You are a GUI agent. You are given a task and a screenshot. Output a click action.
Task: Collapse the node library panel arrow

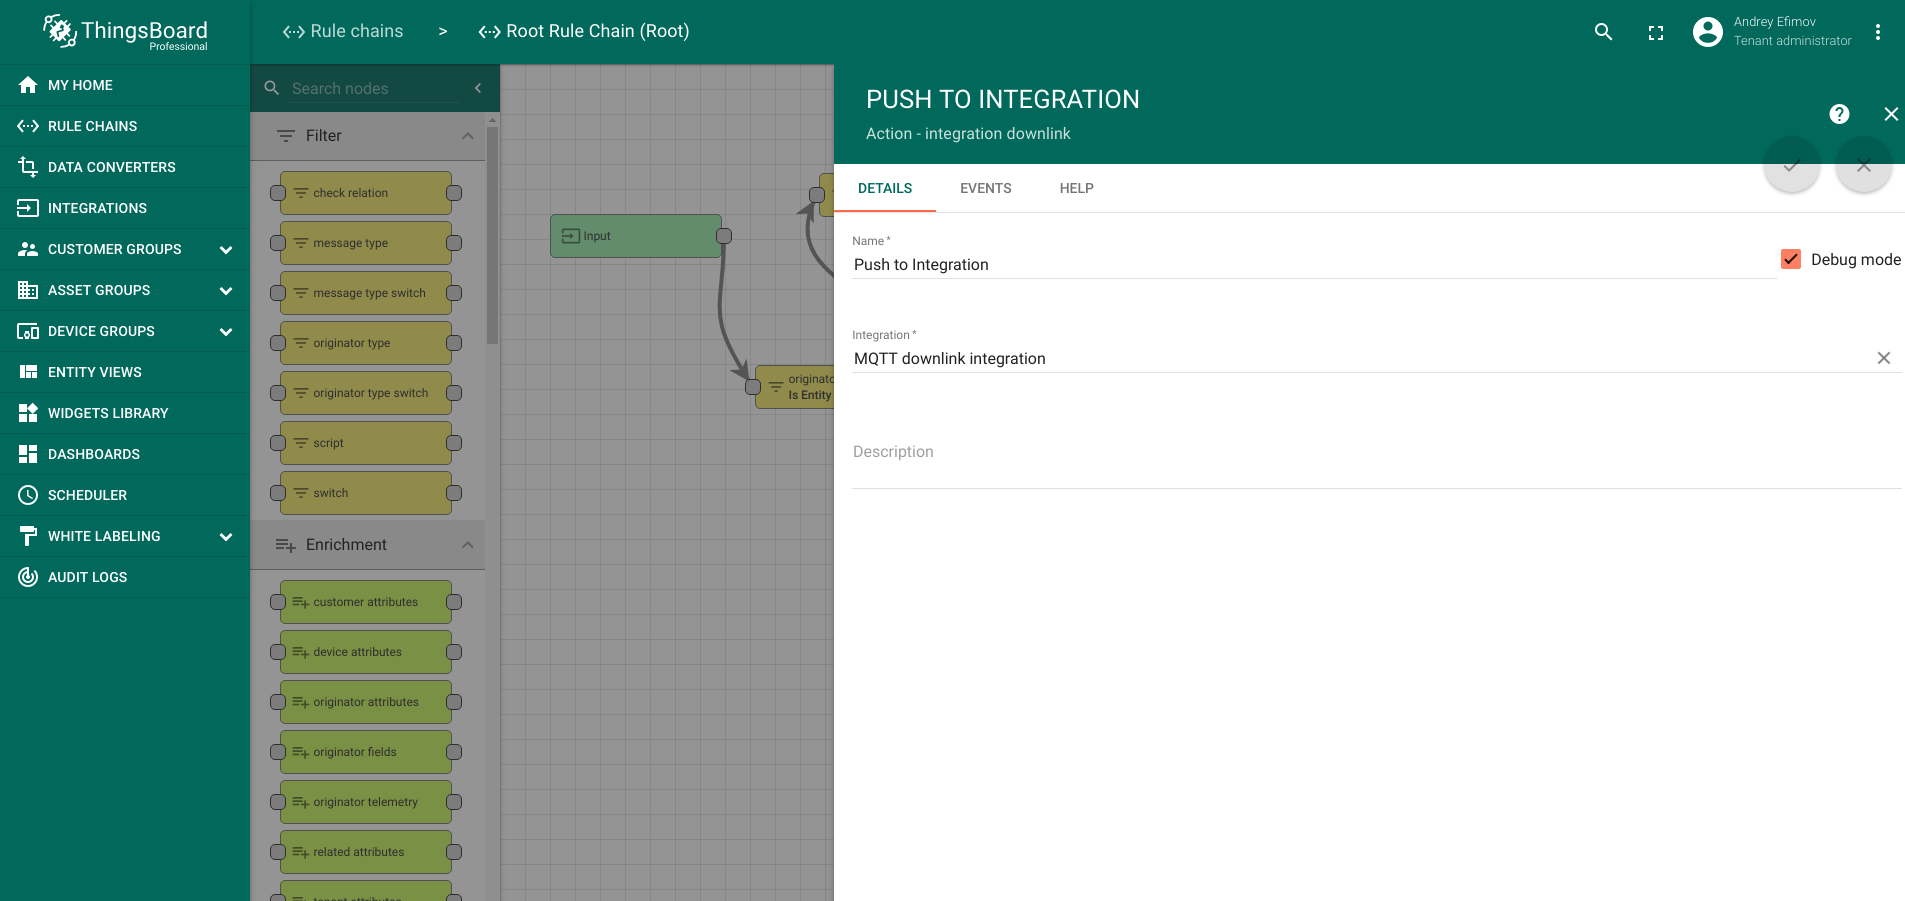point(478,88)
